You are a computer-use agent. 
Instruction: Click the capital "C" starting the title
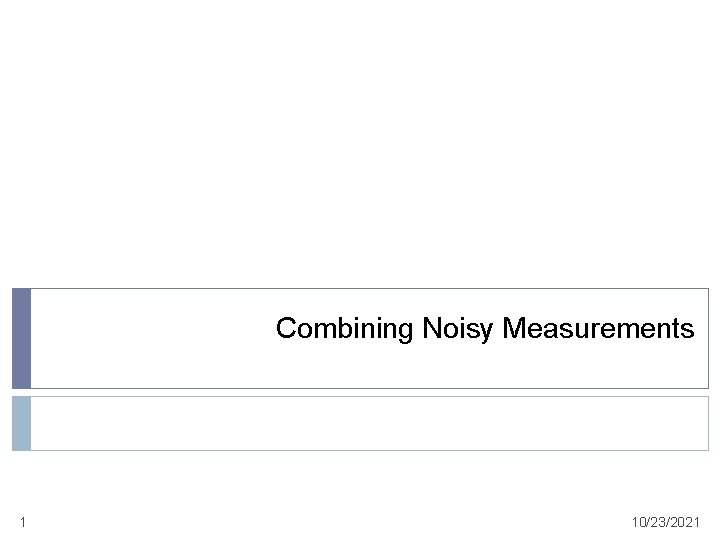(x=285, y=329)
